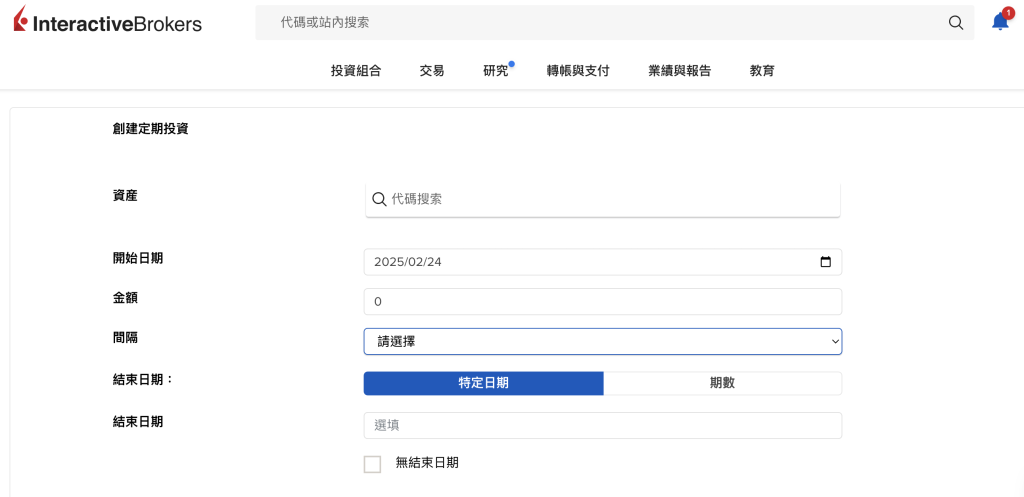Select the 特定日期 toggle option

tap(483, 383)
